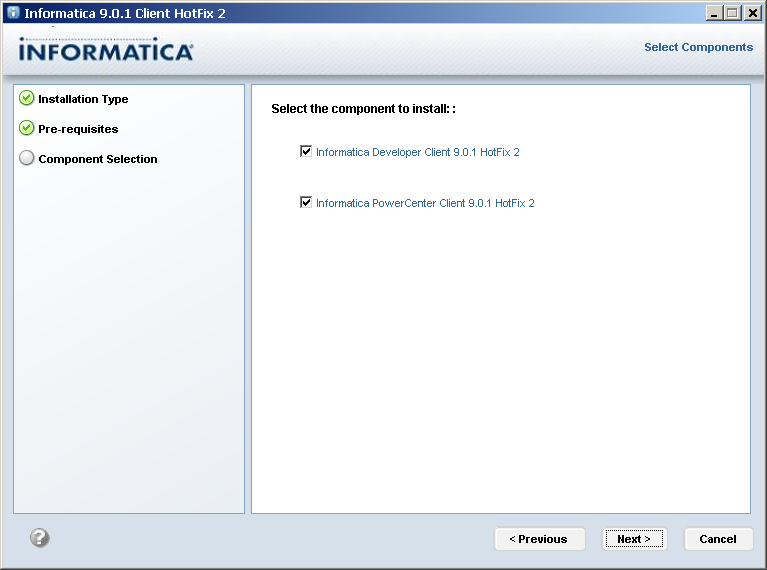This screenshot has height=570, width=767.
Task: Click the Select Components heading
Action: [x=699, y=47]
